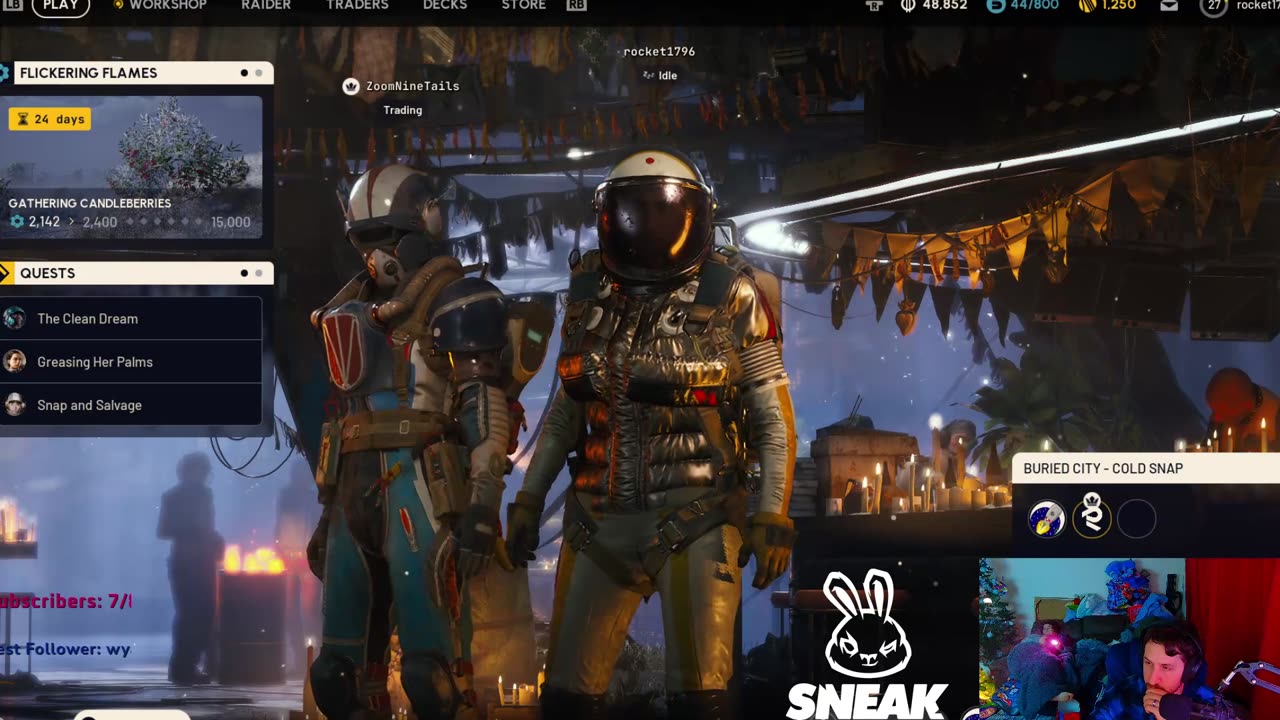1280x720 pixels.
Task: Open the DECKS tab
Action: 445,5
